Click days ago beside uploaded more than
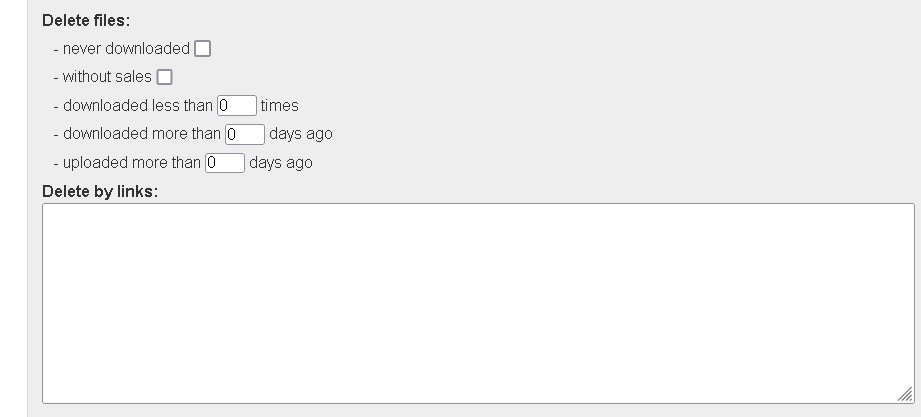 [281, 162]
